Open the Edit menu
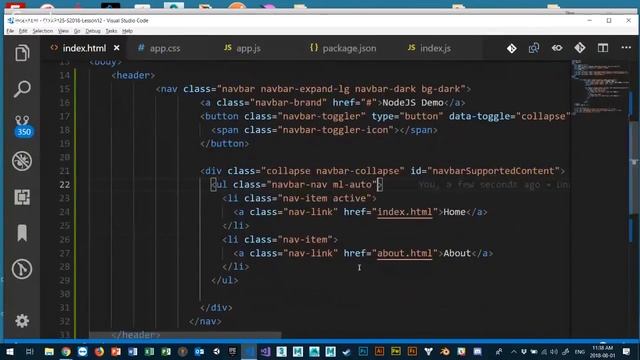This screenshot has height=360, width=640. click(x=23, y=31)
